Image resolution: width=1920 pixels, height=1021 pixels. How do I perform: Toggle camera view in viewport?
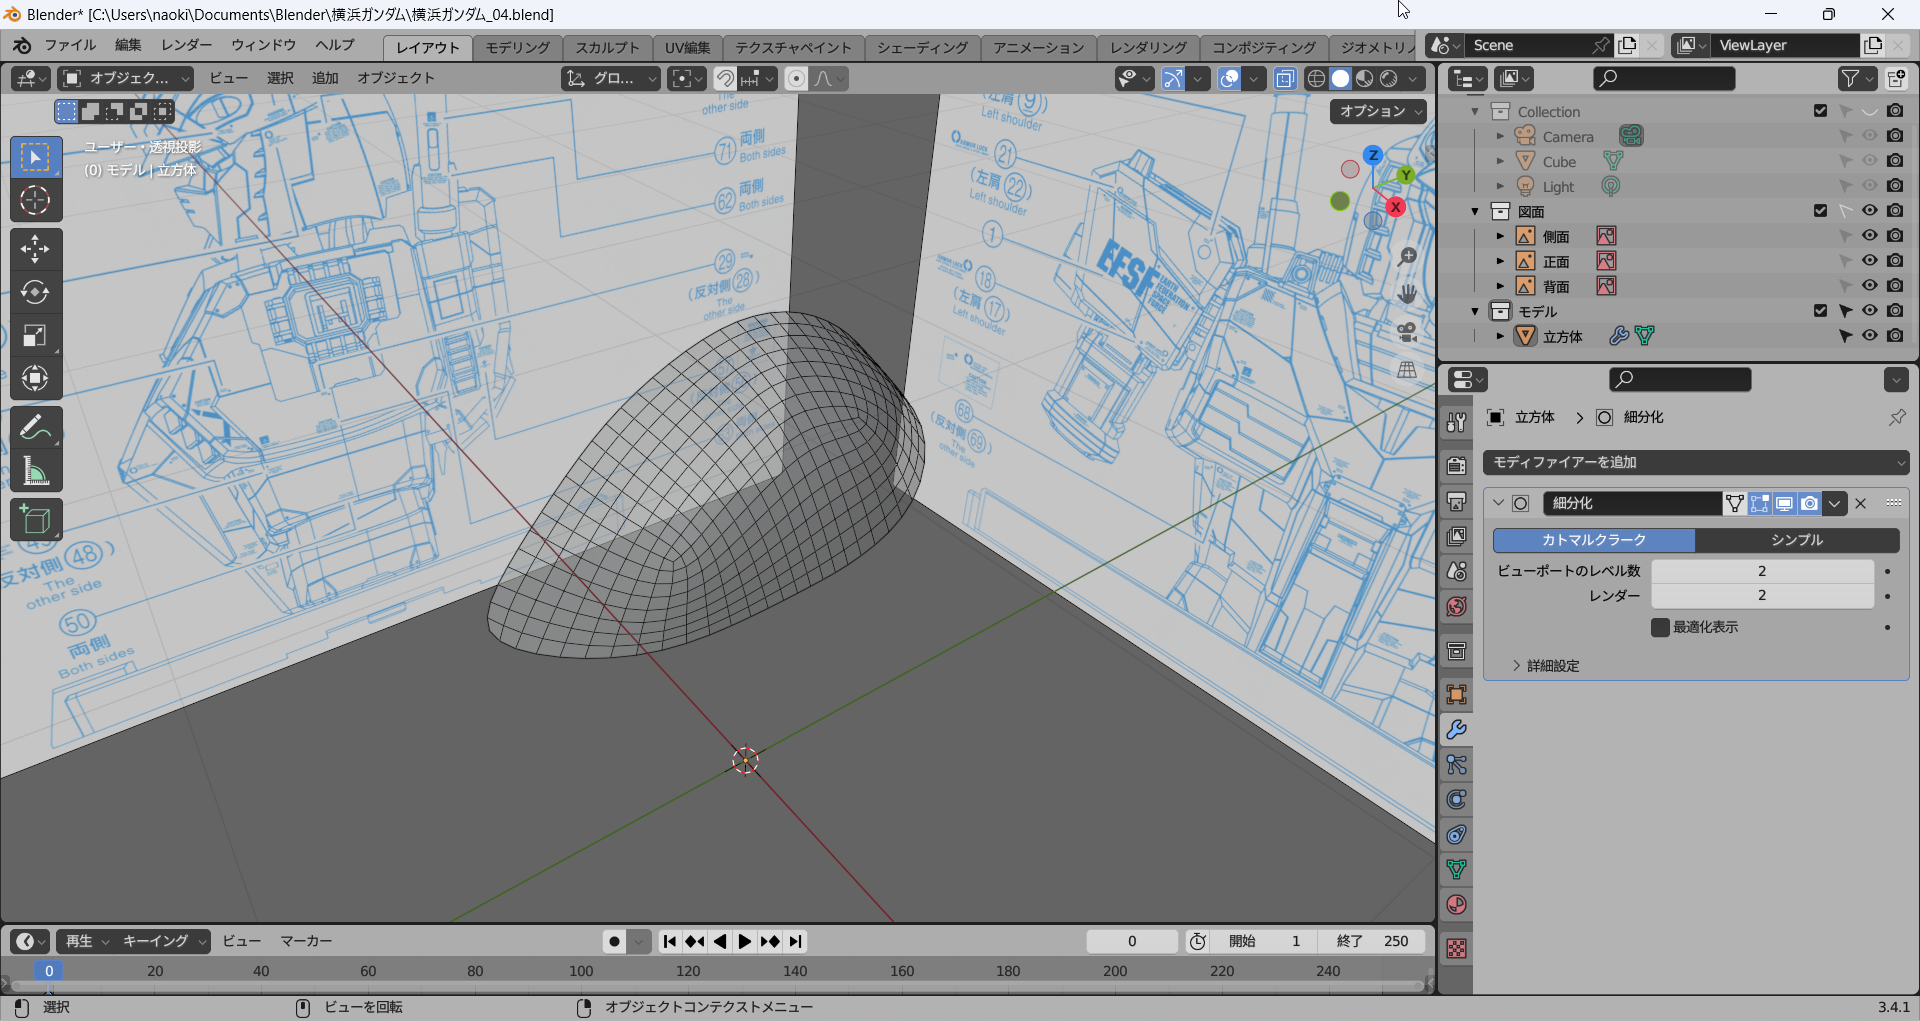point(1407,331)
